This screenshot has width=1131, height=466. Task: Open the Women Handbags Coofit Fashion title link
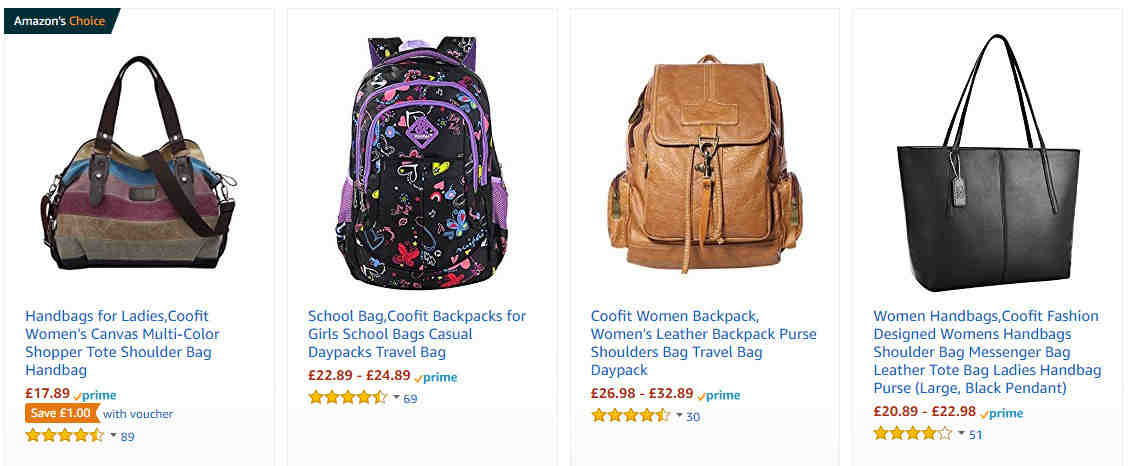[987, 352]
